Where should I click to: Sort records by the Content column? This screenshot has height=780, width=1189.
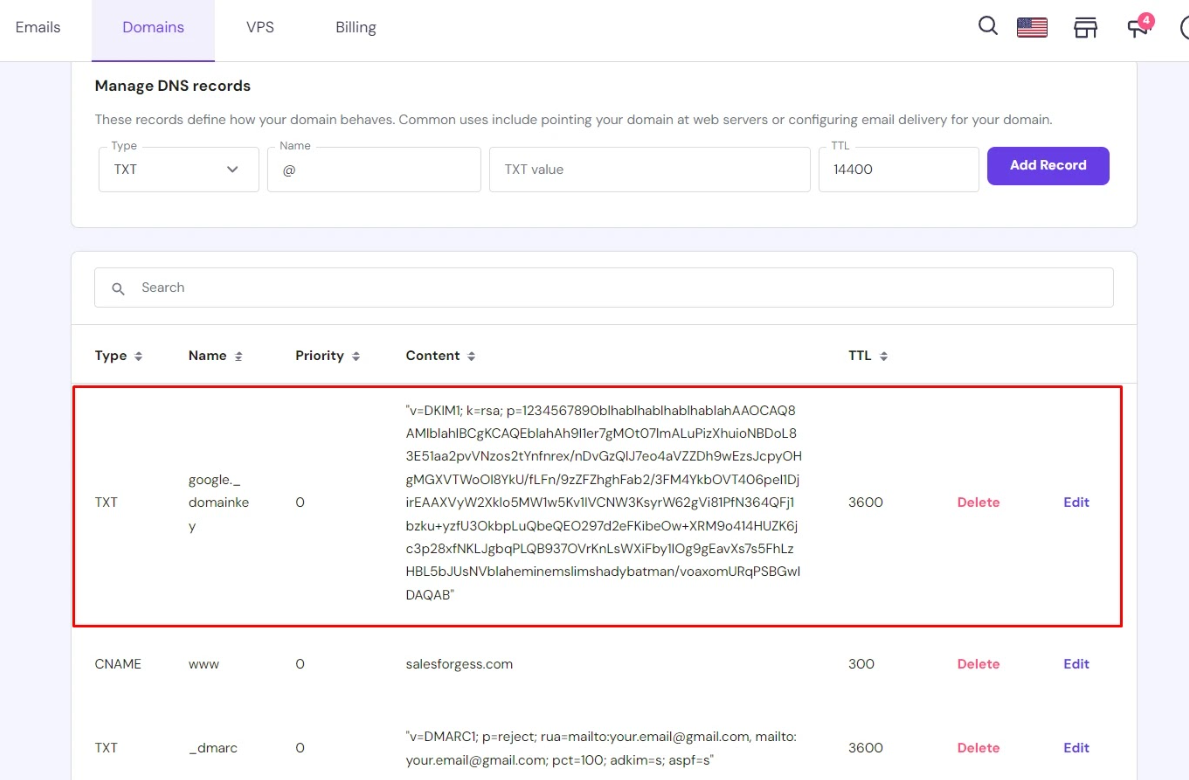(x=440, y=355)
